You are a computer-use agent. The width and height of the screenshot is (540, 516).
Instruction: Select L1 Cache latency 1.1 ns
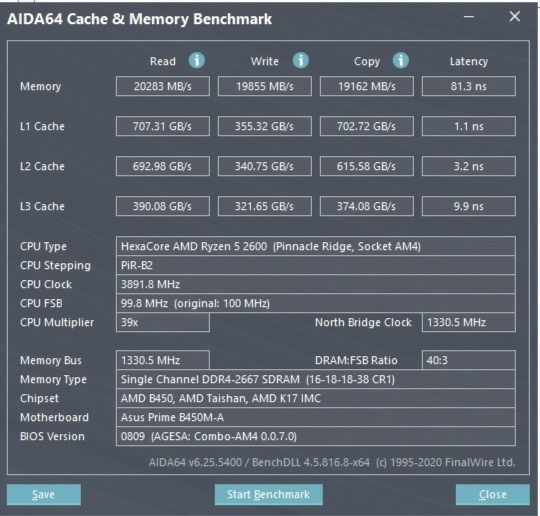[469, 126]
